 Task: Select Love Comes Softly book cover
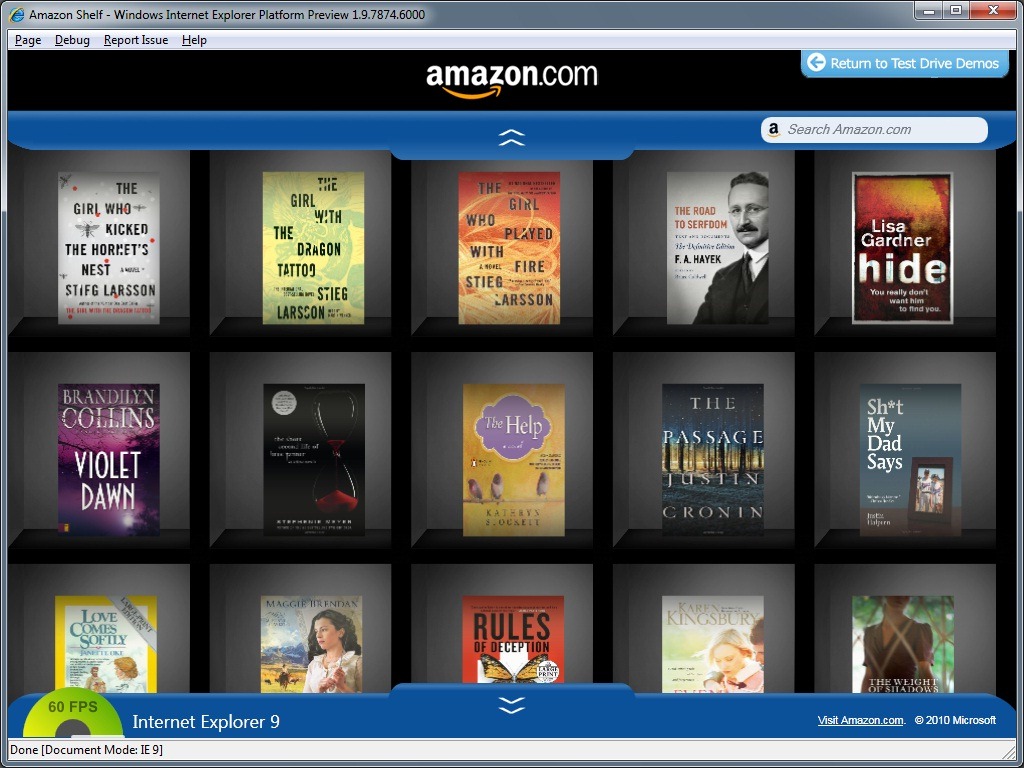coord(106,644)
